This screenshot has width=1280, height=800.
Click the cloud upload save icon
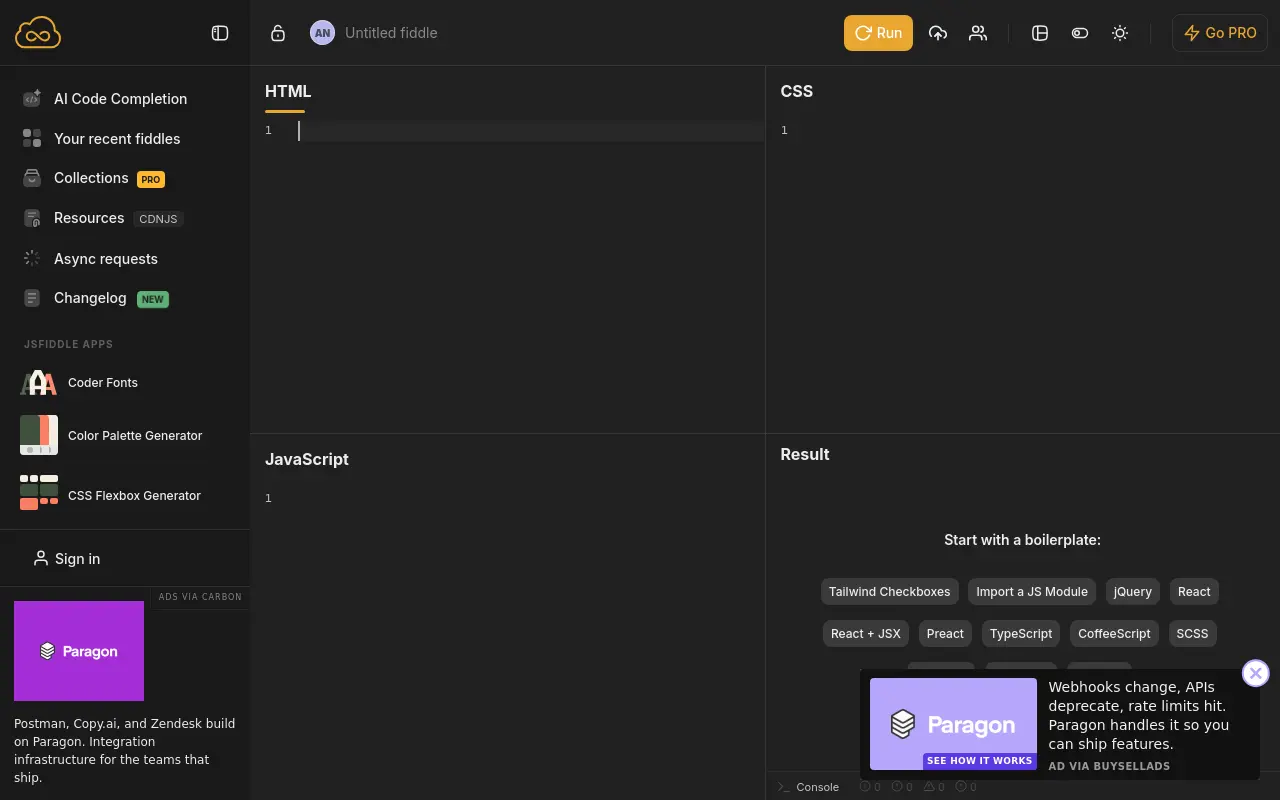pyautogui.click(x=938, y=33)
